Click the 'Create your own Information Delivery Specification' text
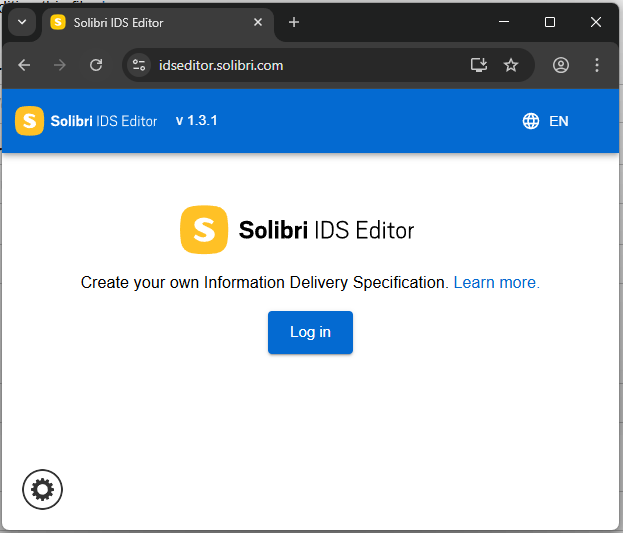 [x=265, y=283]
